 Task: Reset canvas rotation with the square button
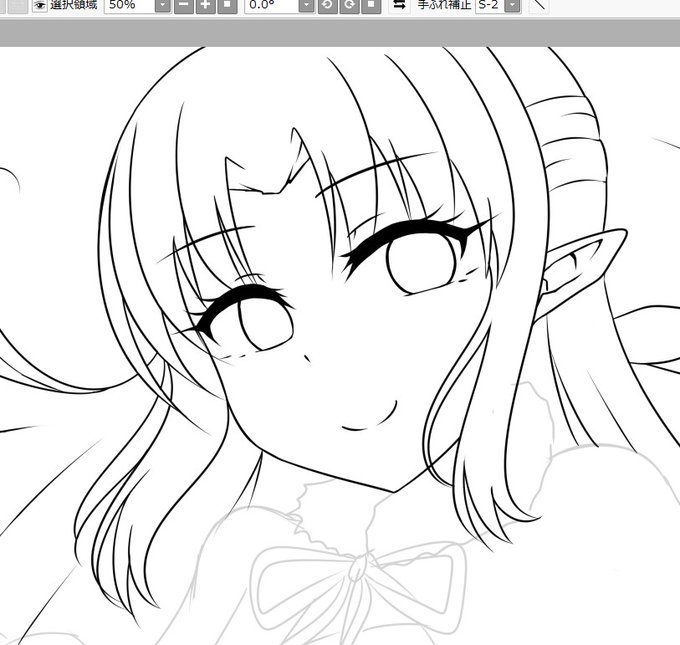(x=371, y=6)
